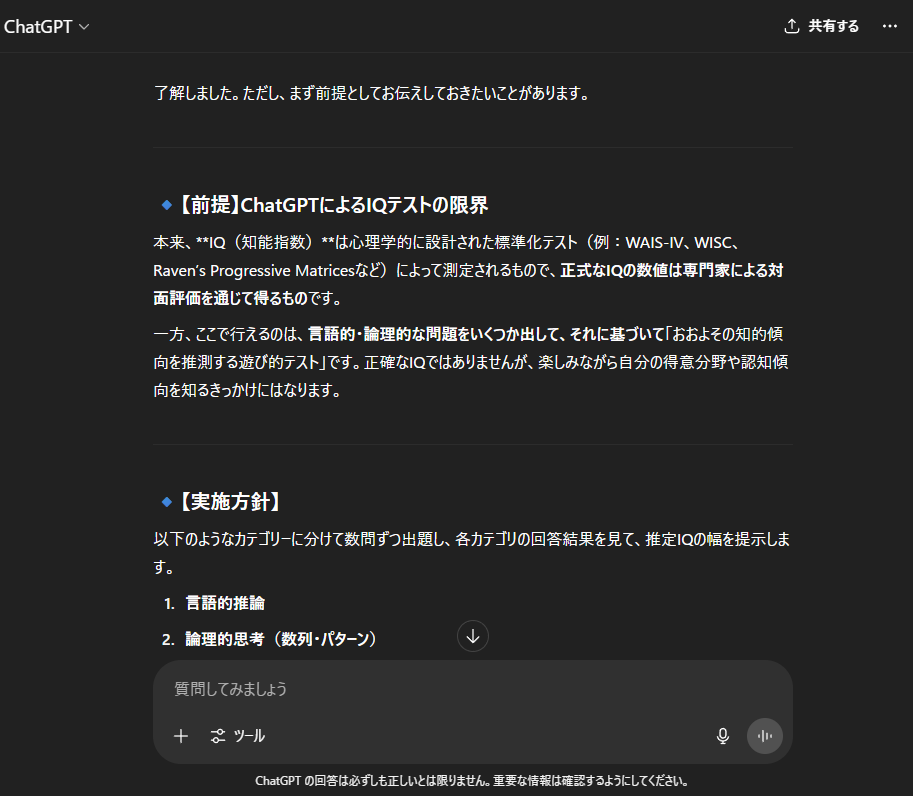Click the text Raven's Progressive Matrices
Image resolution: width=913 pixels, height=796 pixels.
coord(254,271)
